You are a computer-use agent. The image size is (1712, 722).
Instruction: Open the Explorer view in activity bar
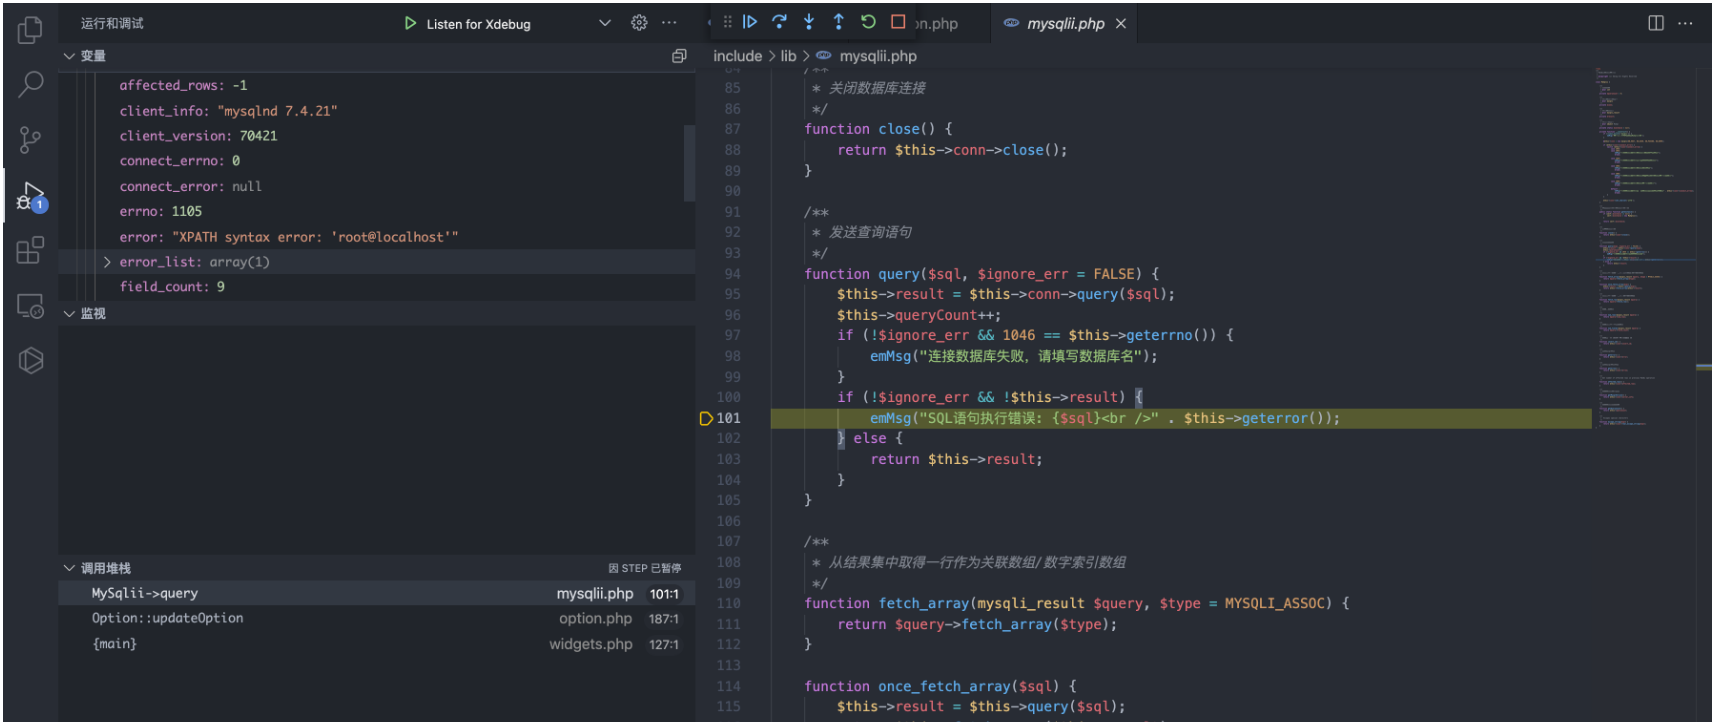pyautogui.click(x=30, y=30)
